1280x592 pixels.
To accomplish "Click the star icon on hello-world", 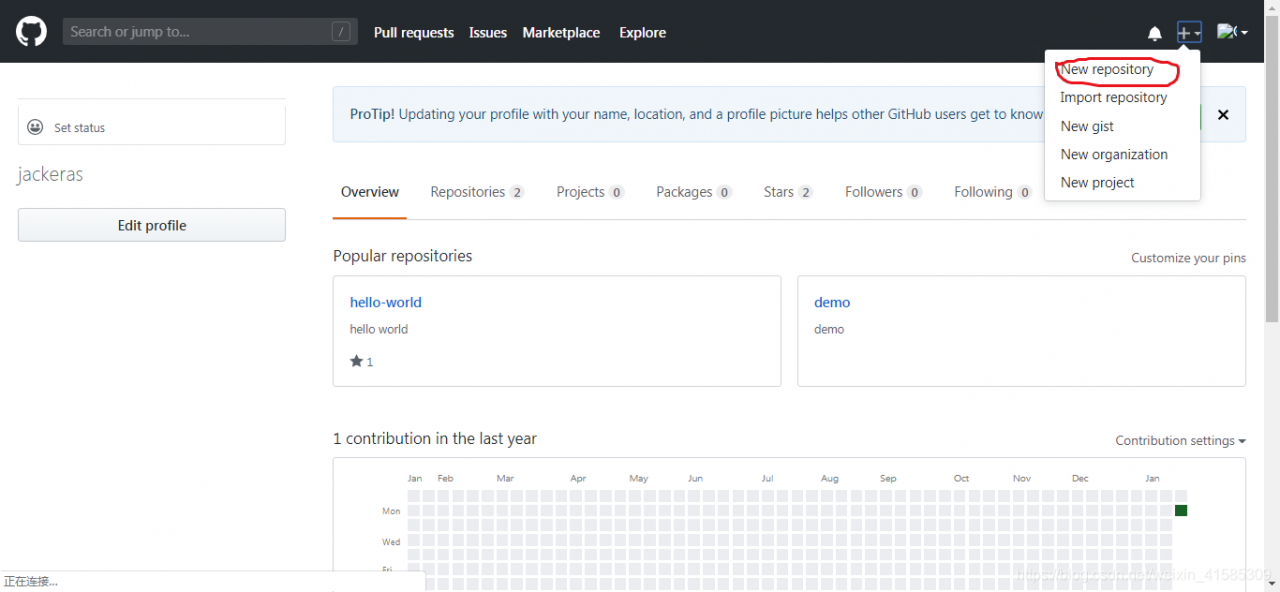I will (356, 361).
